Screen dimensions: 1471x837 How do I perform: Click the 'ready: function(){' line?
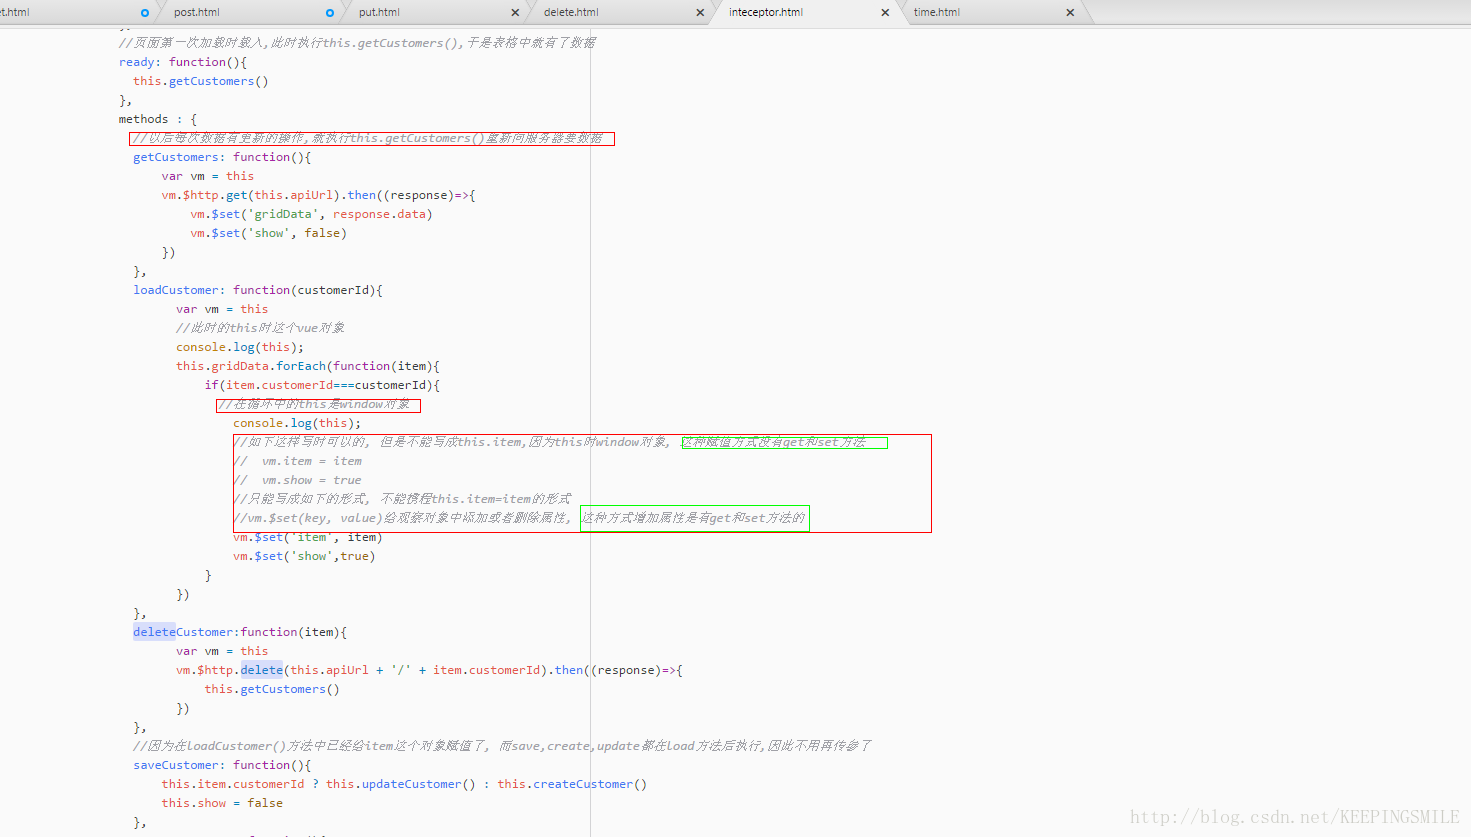(x=182, y=62)
